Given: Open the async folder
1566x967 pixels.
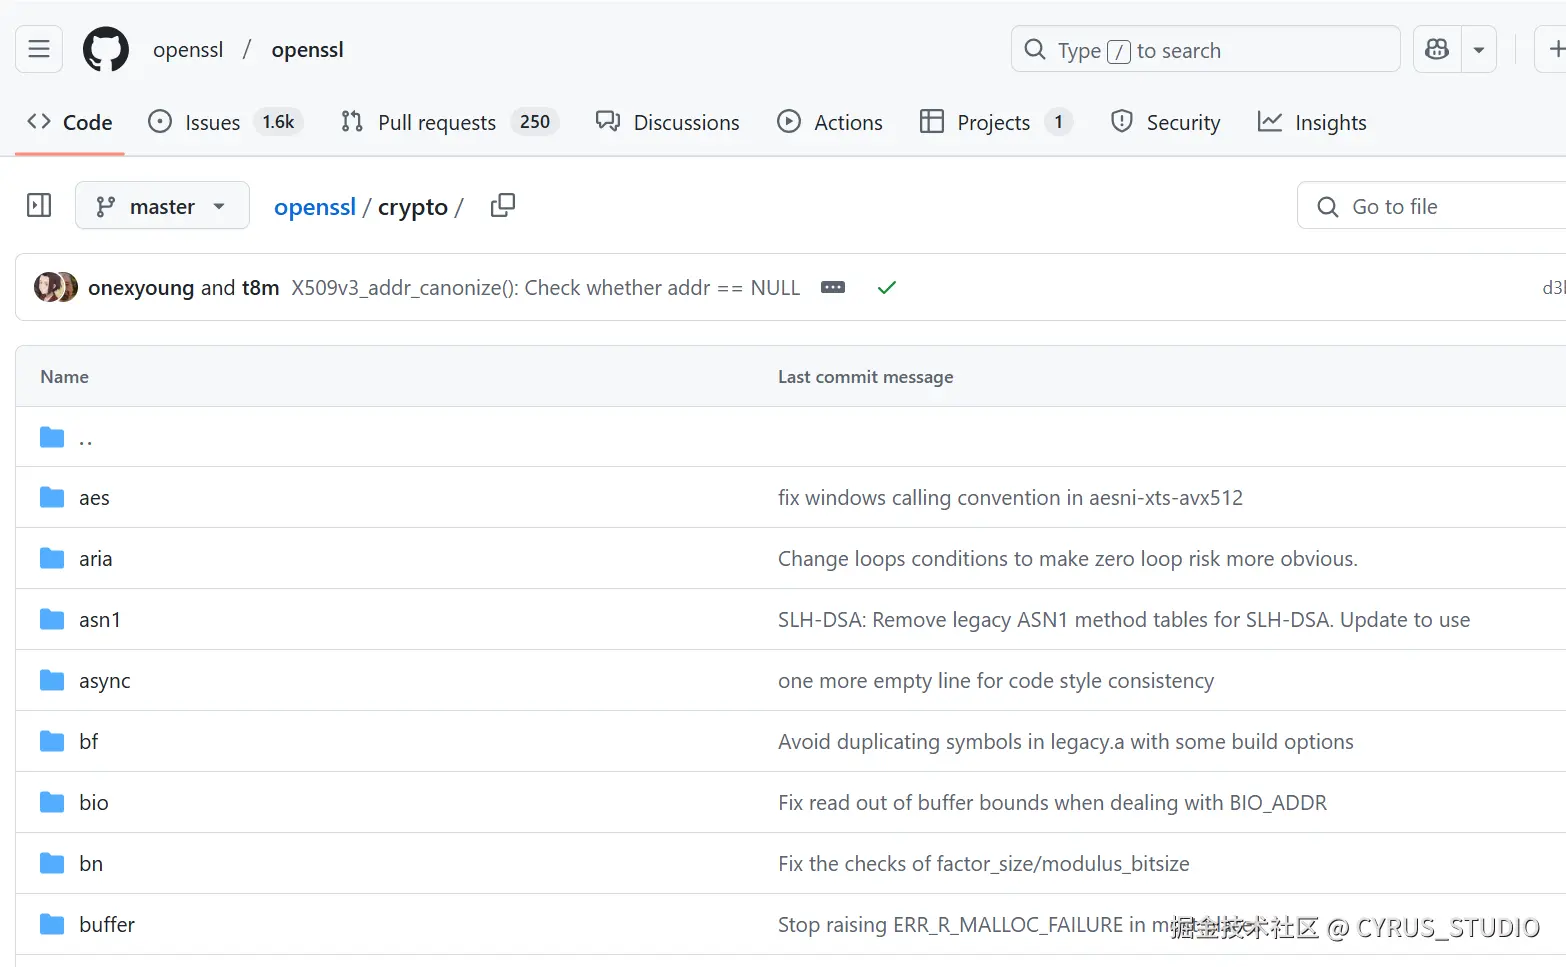Looking at the screenshot, I should pyautogui.click(x=105, y=681).
